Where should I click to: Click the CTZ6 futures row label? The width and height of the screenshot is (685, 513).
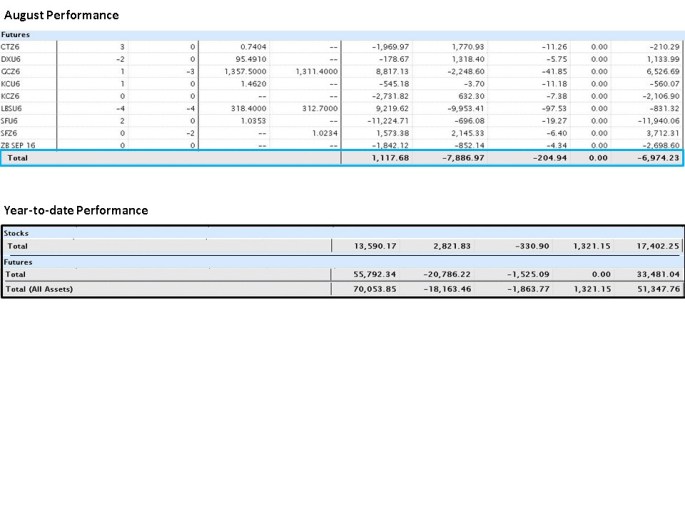[x=10, y=47]
